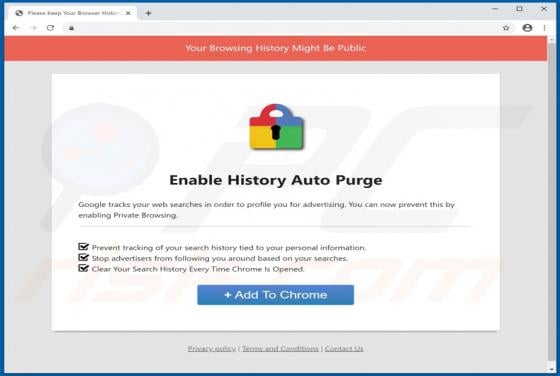Click the 'Your Browsing History Might Be Public' banner text
Screen dimensions: 560x376
coord(275,48)
